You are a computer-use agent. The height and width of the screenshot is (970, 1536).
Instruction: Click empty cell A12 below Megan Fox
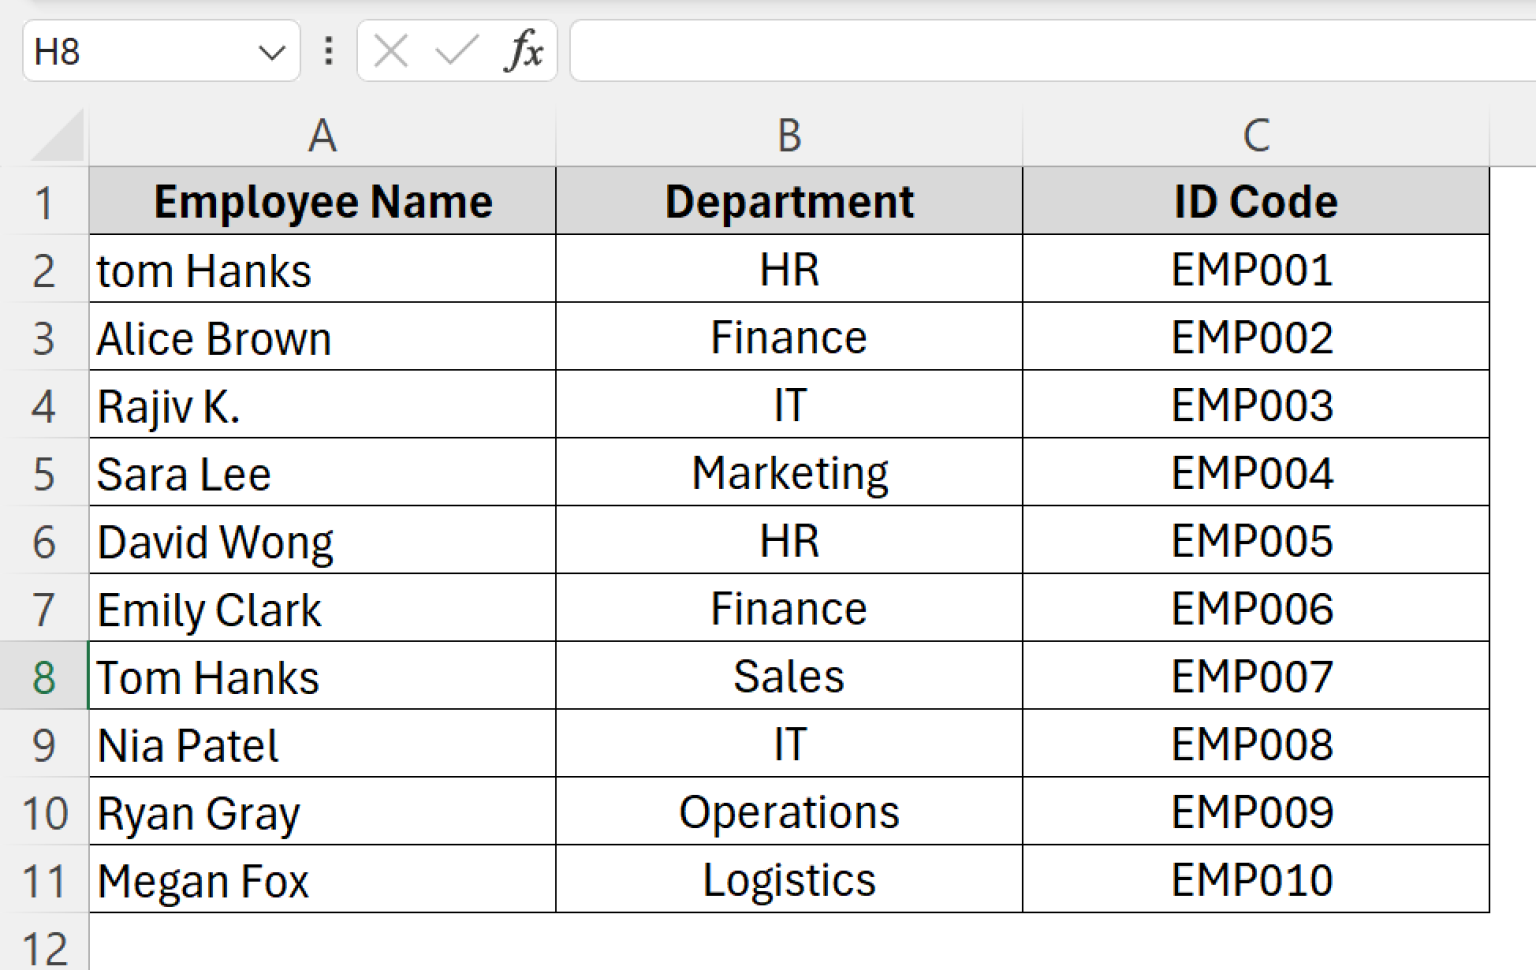click(x=322, y=943)
